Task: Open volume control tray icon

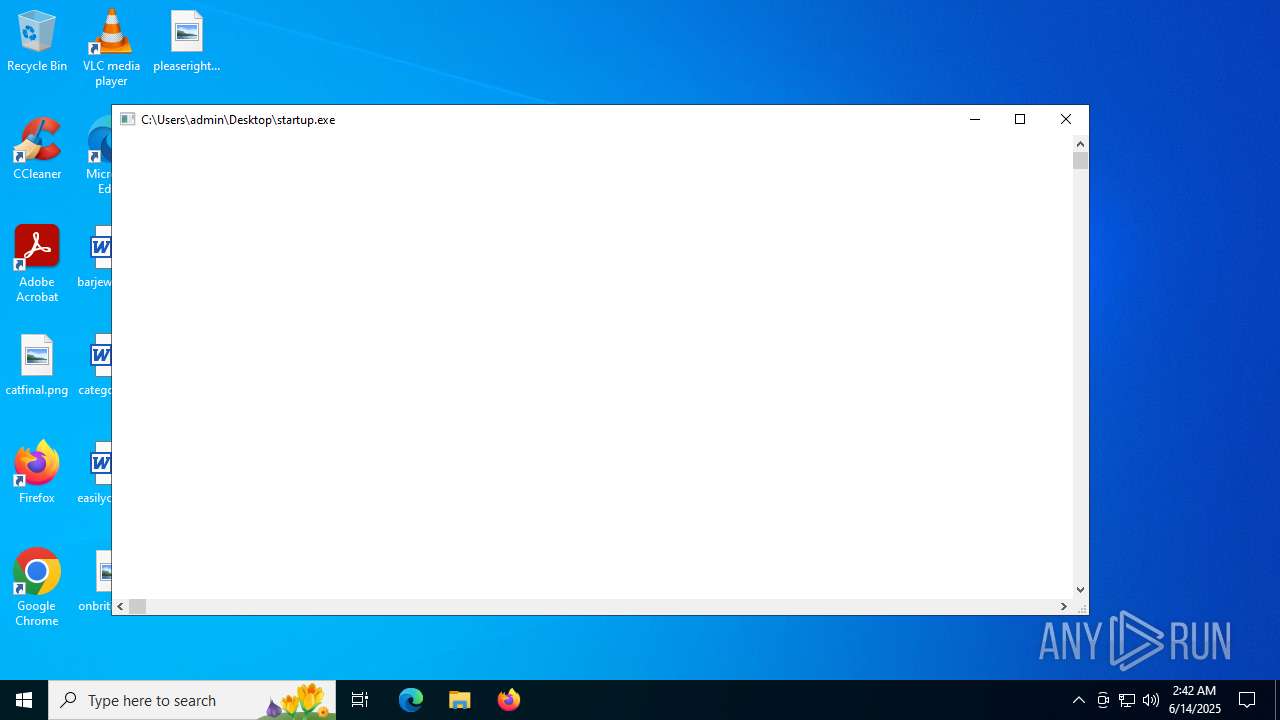Action: [x=1151, y=700]
